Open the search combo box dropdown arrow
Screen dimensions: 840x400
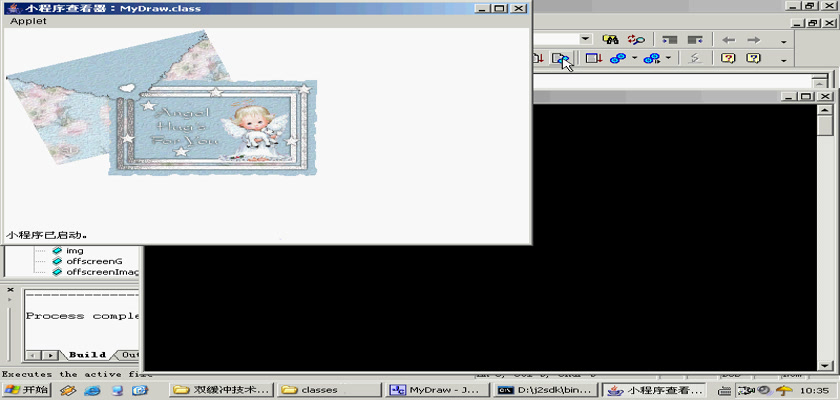[x=585, y=39]
